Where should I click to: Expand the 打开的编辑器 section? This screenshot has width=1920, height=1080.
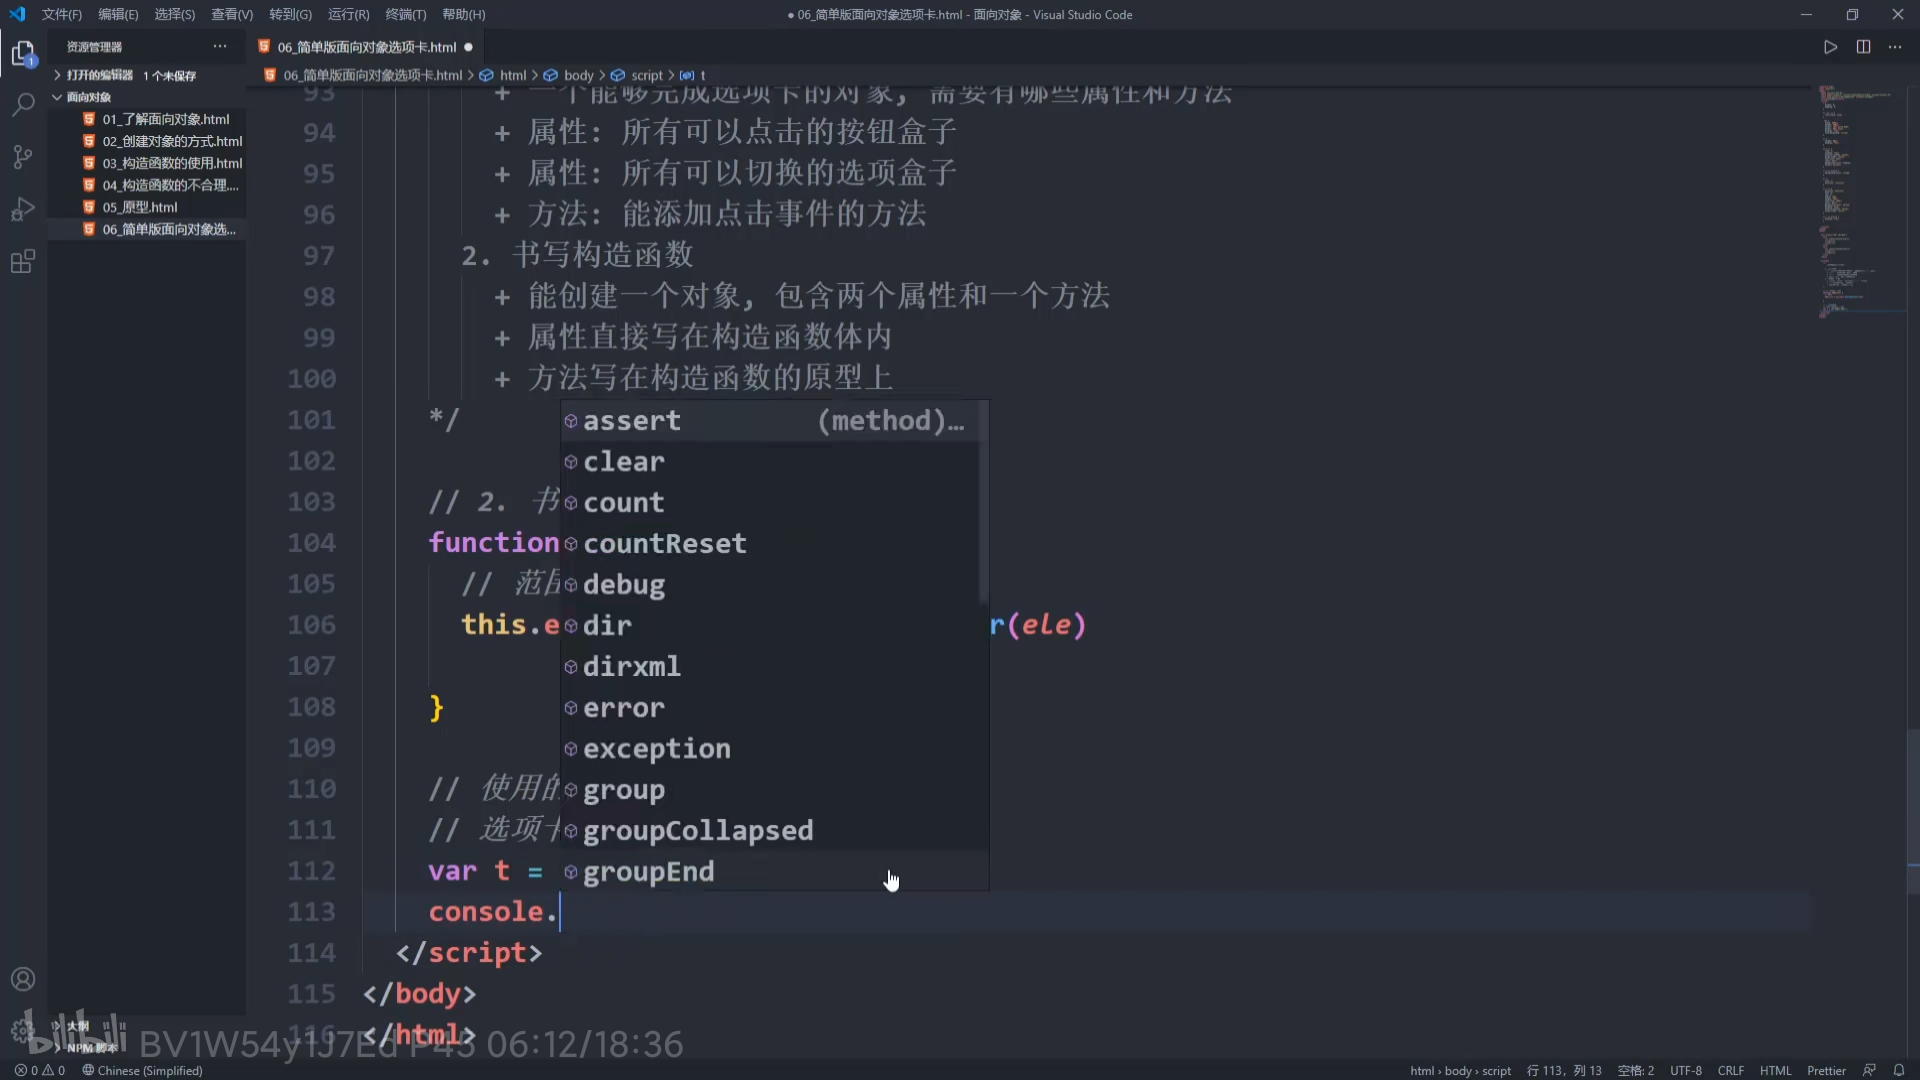pyautogui.click(x=100, y=75)
